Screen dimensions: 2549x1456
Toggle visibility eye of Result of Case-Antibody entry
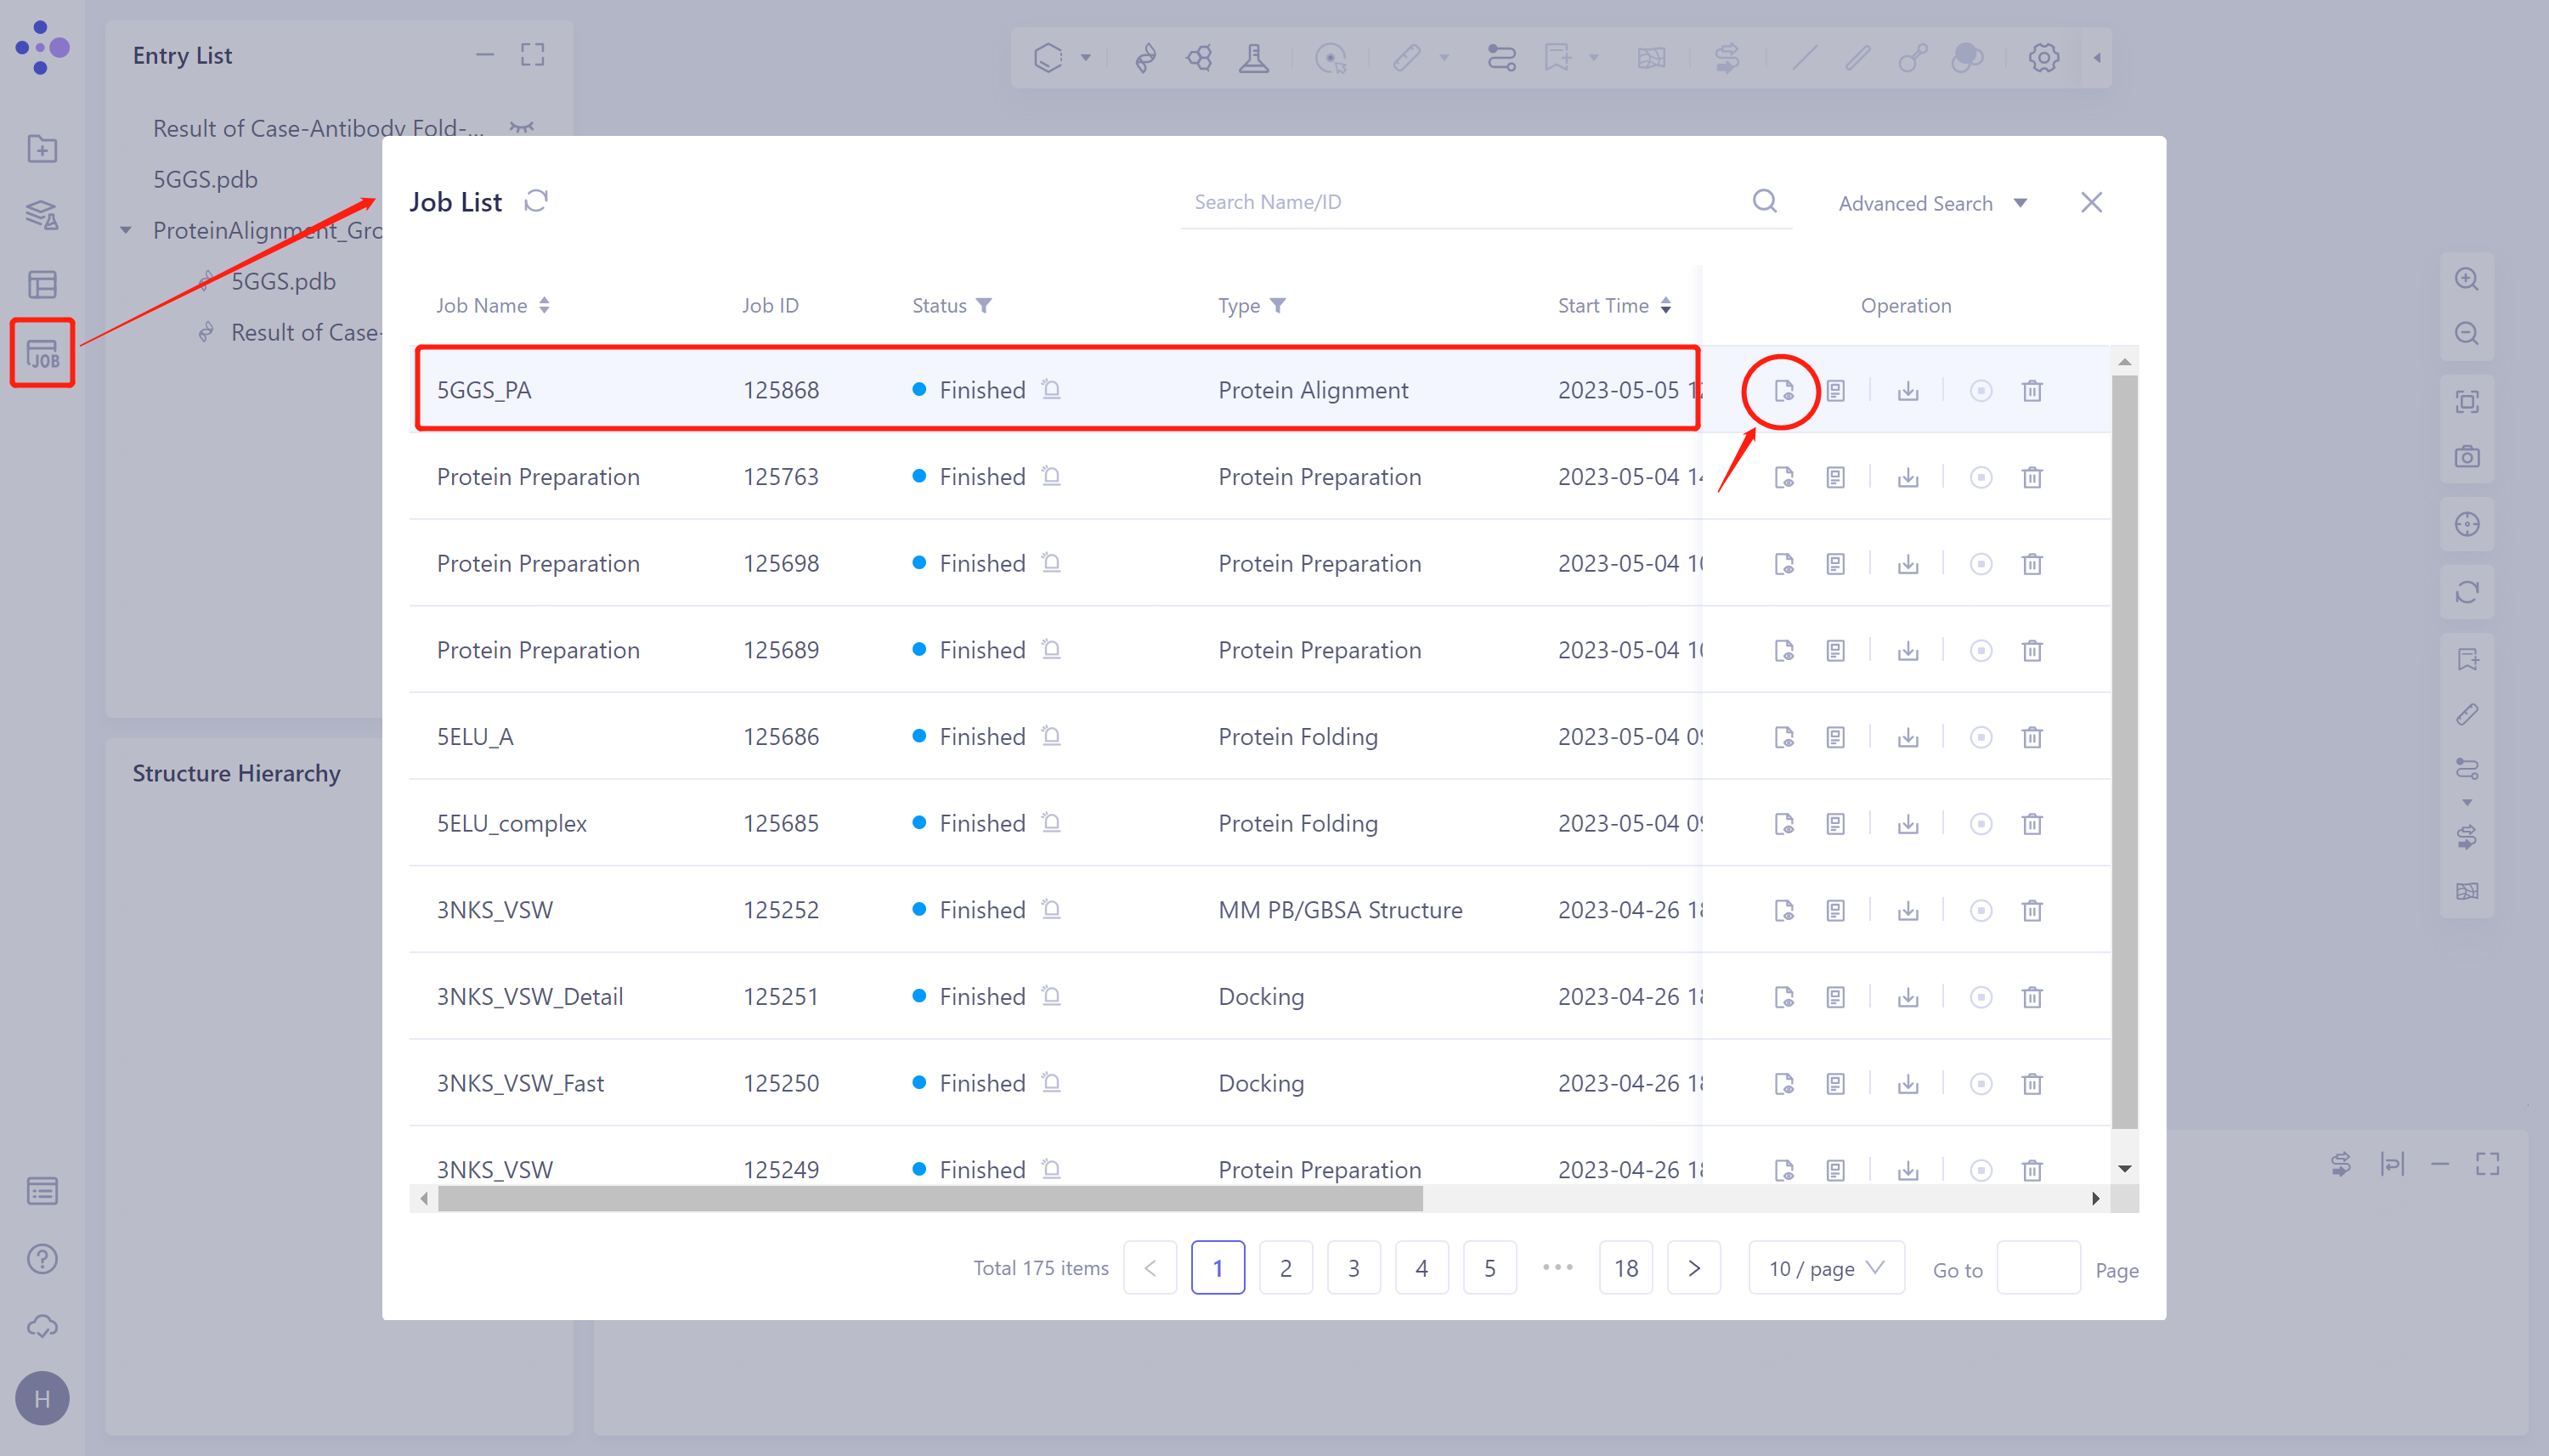click(522, 128)
